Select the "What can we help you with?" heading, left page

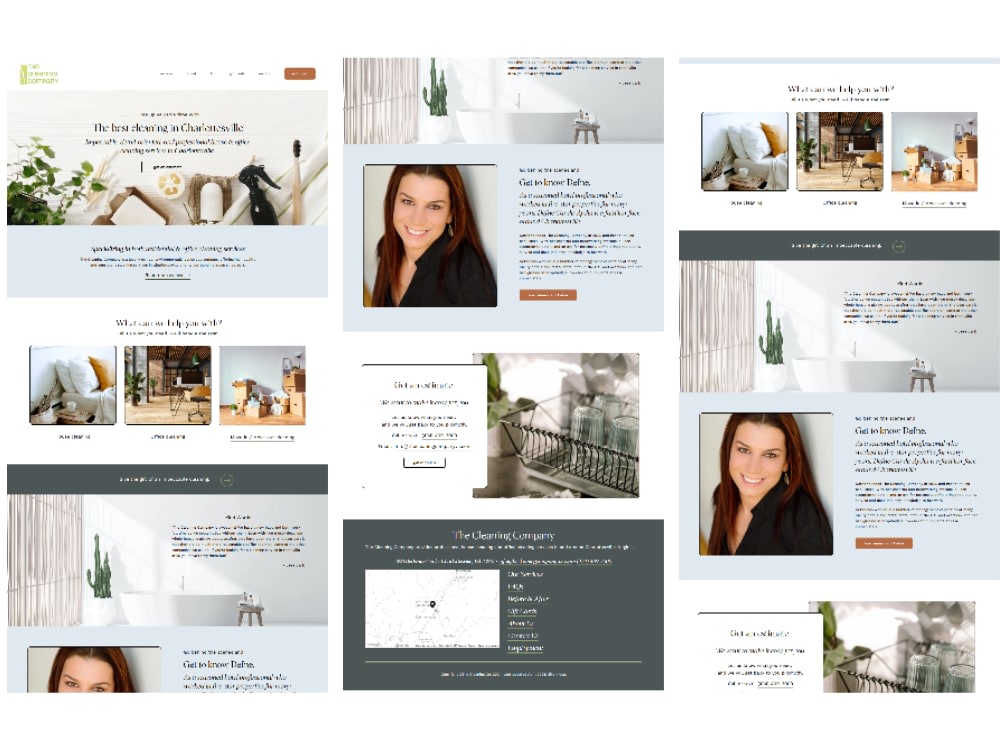tap(169, 323)
